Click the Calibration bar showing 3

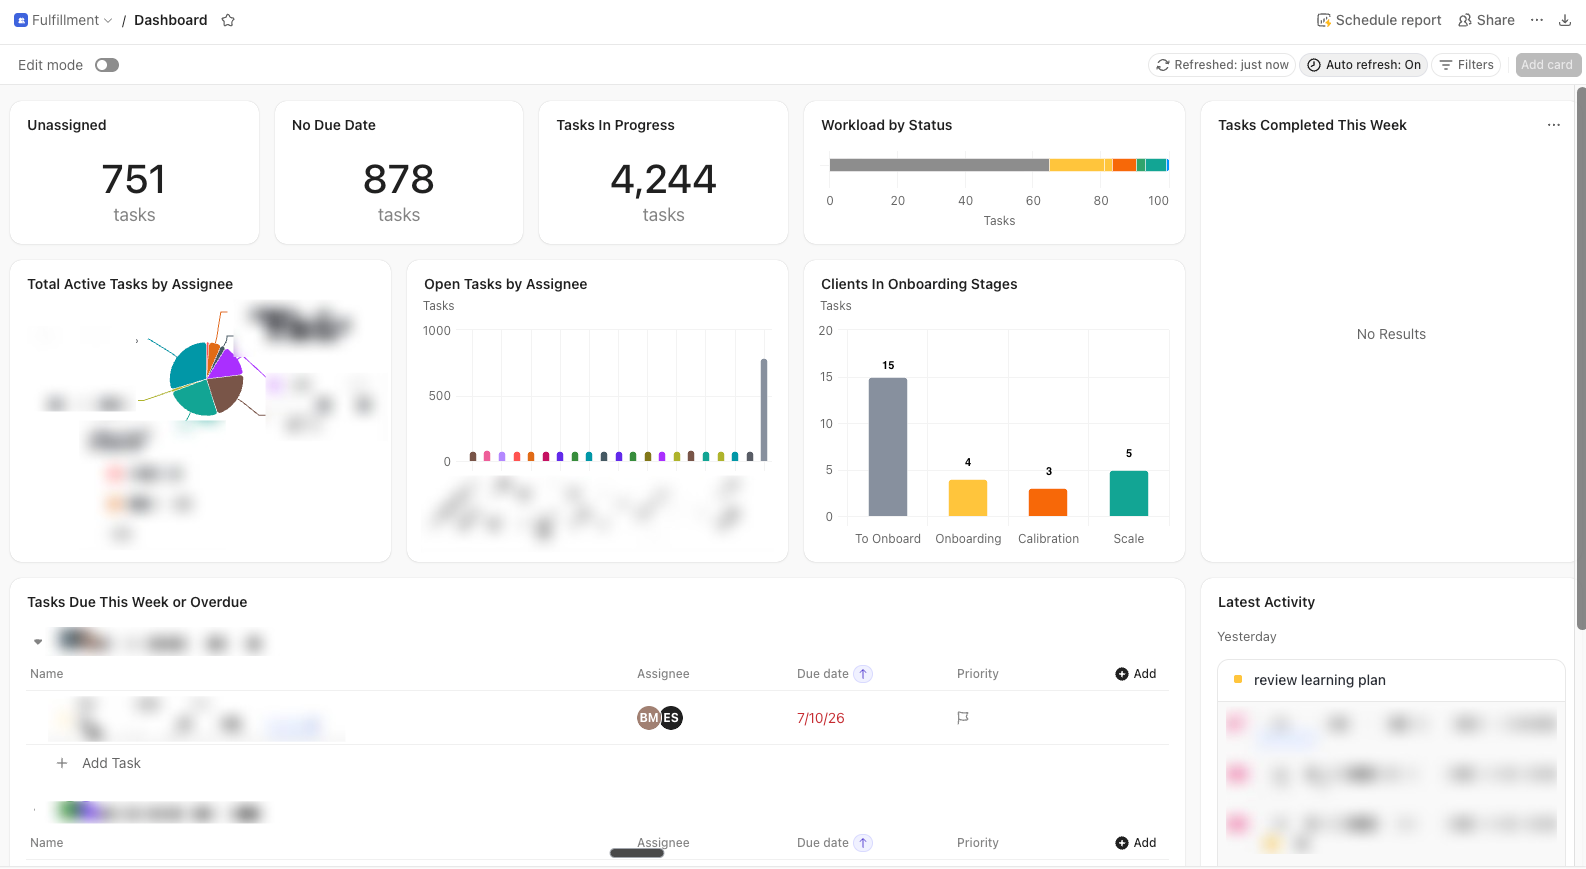(x=1048, y=502)
